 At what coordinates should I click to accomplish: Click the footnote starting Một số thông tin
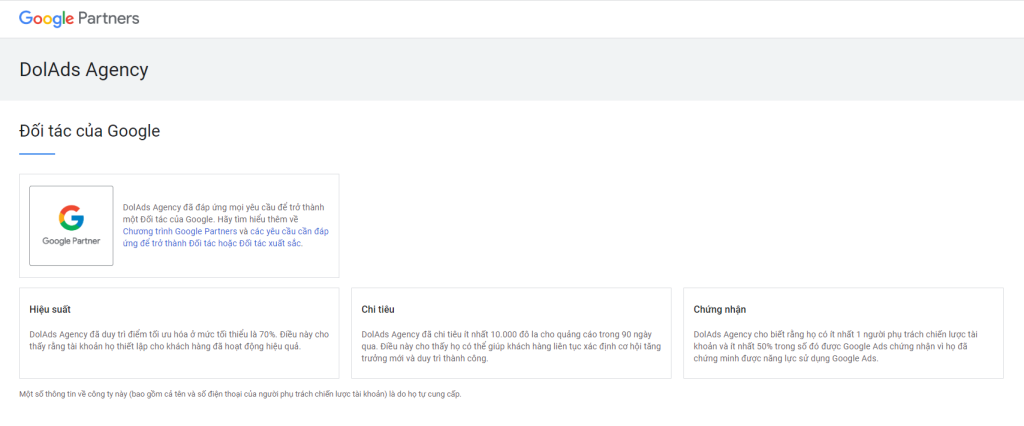coord(240,394)
